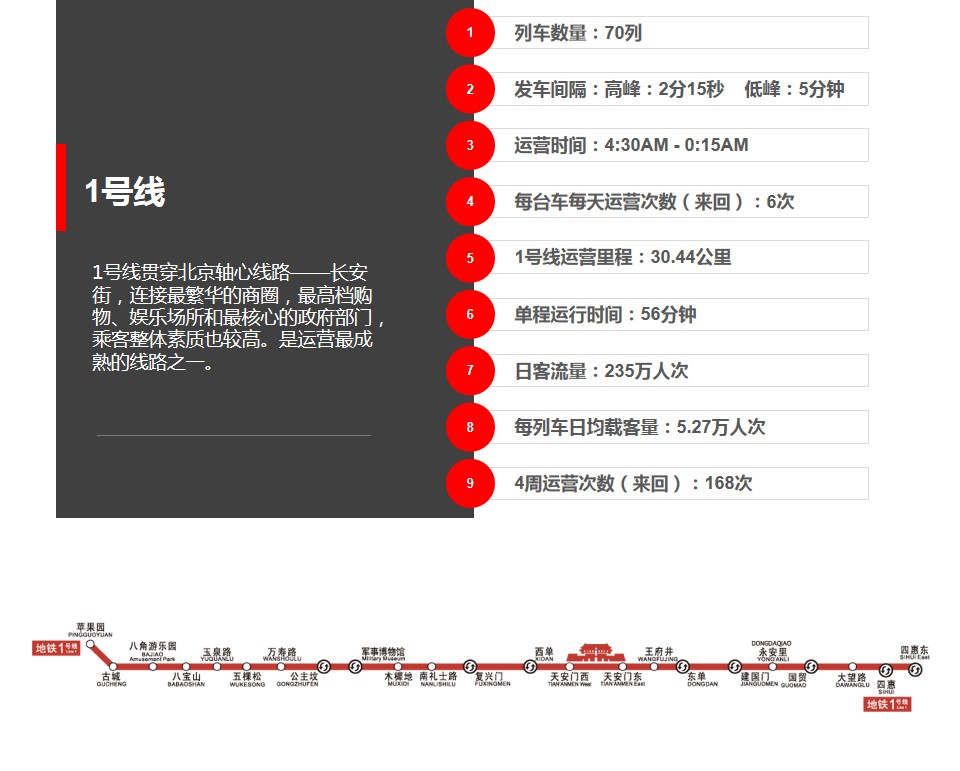Click the Pingguoyuan station circle

pyautogui.click(x=90, y=644)
